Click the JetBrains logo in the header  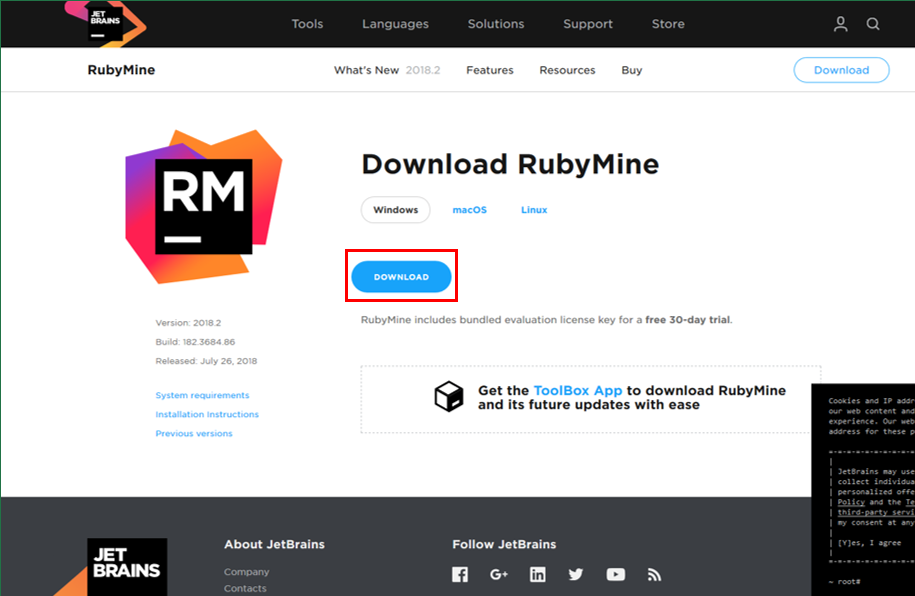(x=103, y=22)
